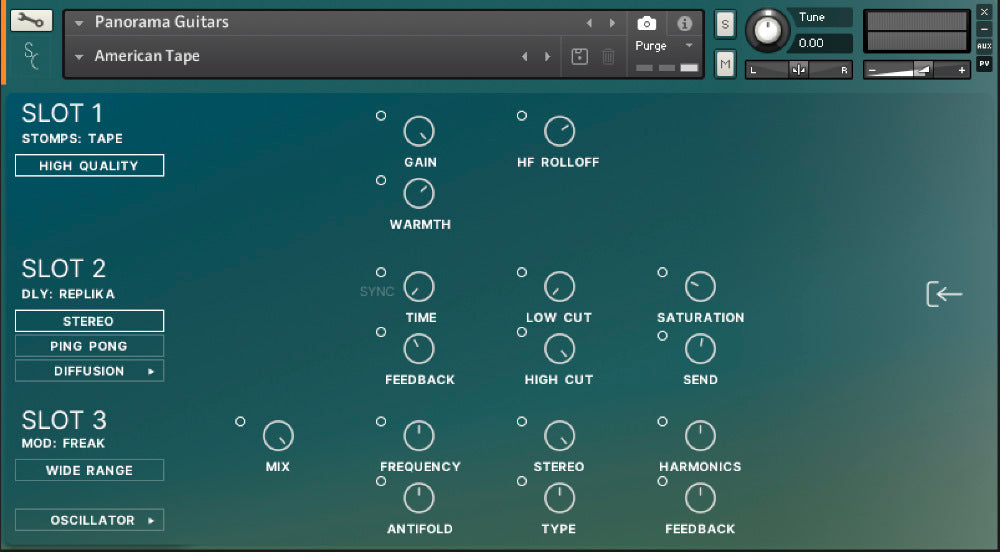This screenshot has width=1000, height=552.
Task: Click the Slot 1 GAIN knob
Action: click(x=419, y=131)
